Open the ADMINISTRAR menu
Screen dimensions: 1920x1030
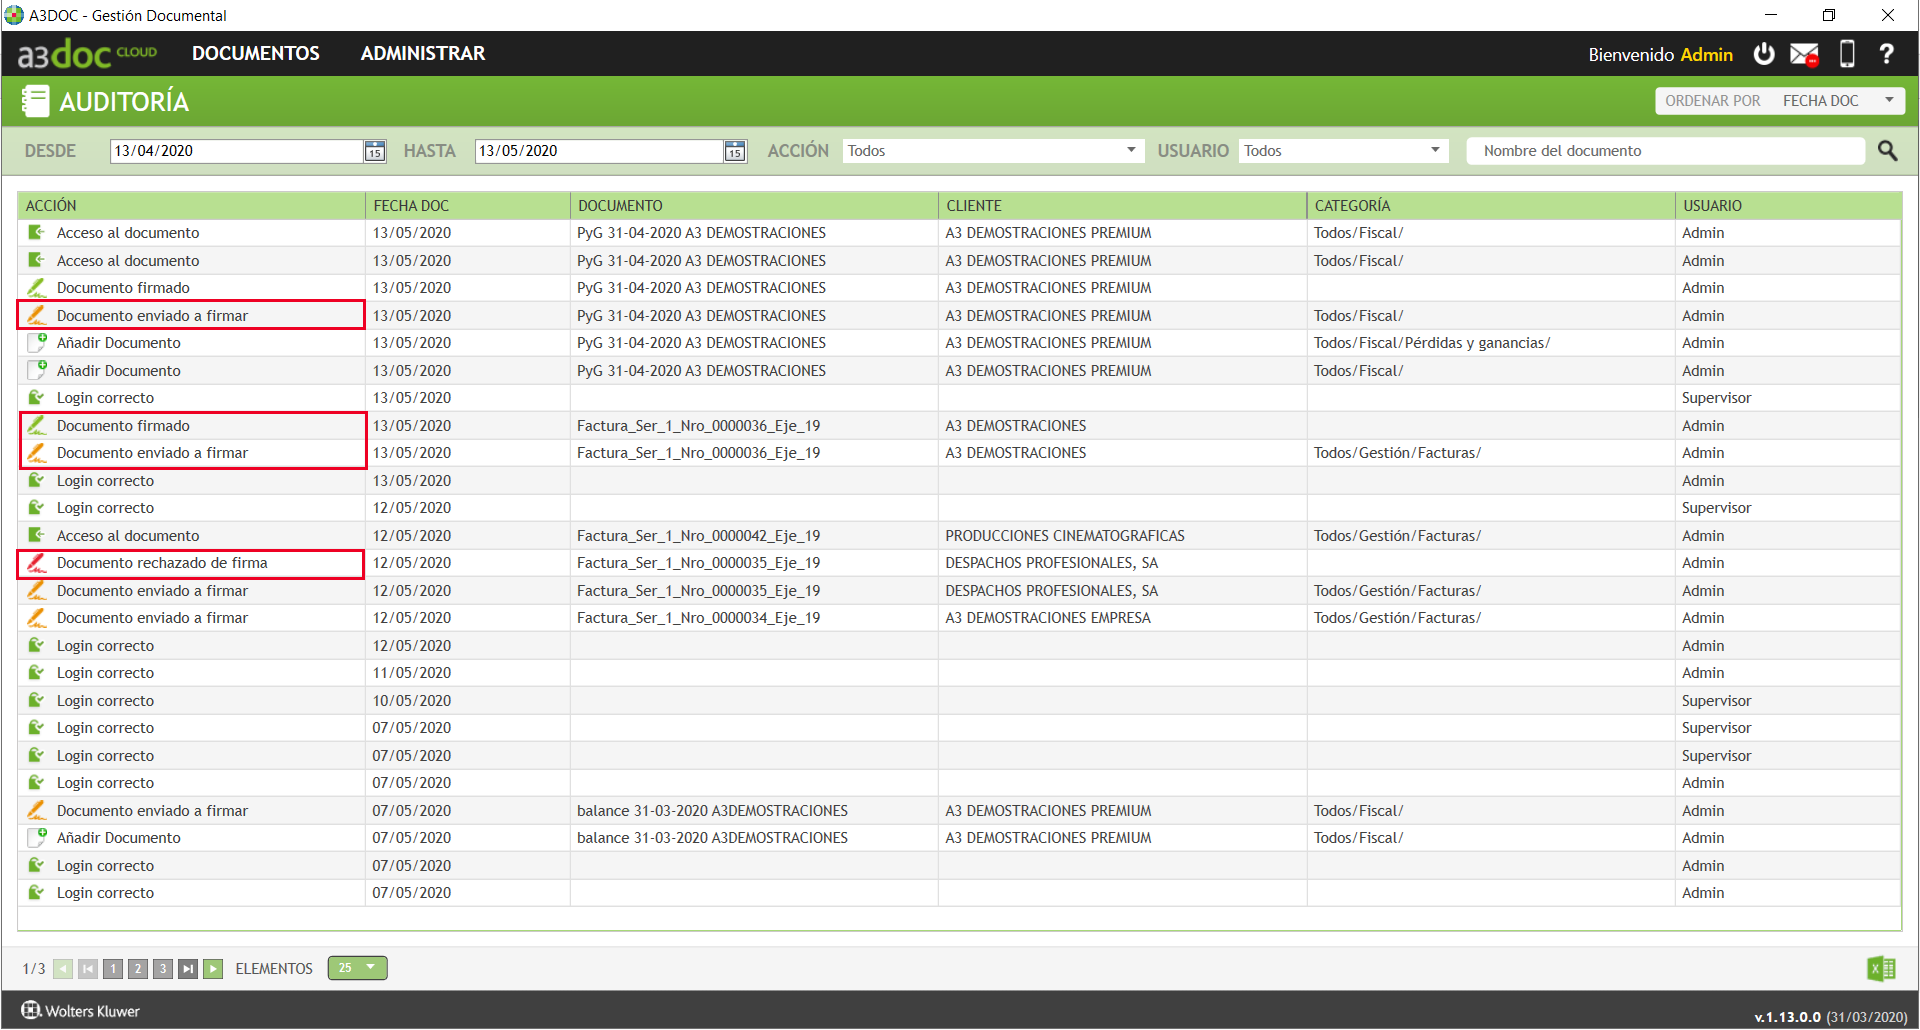(x=423, y=54)
